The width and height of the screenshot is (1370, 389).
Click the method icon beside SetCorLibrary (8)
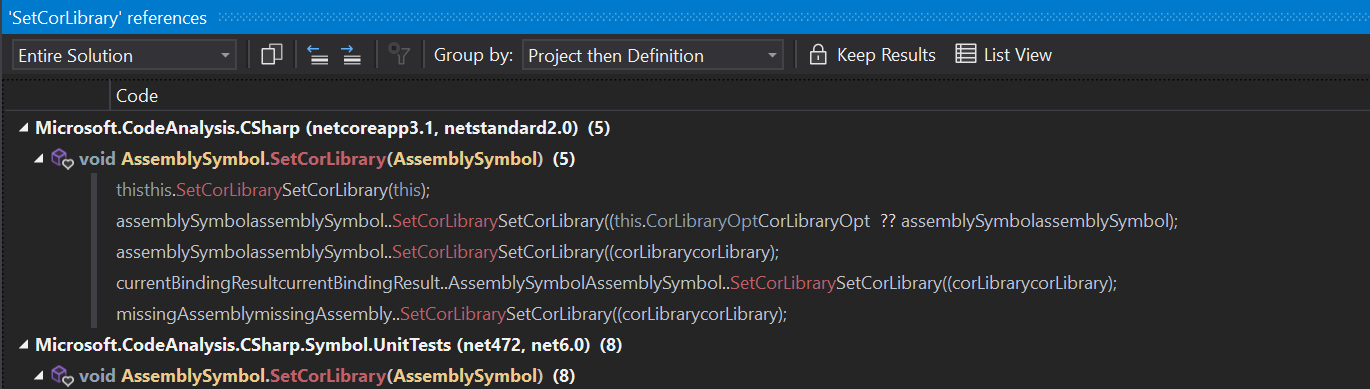62,376
